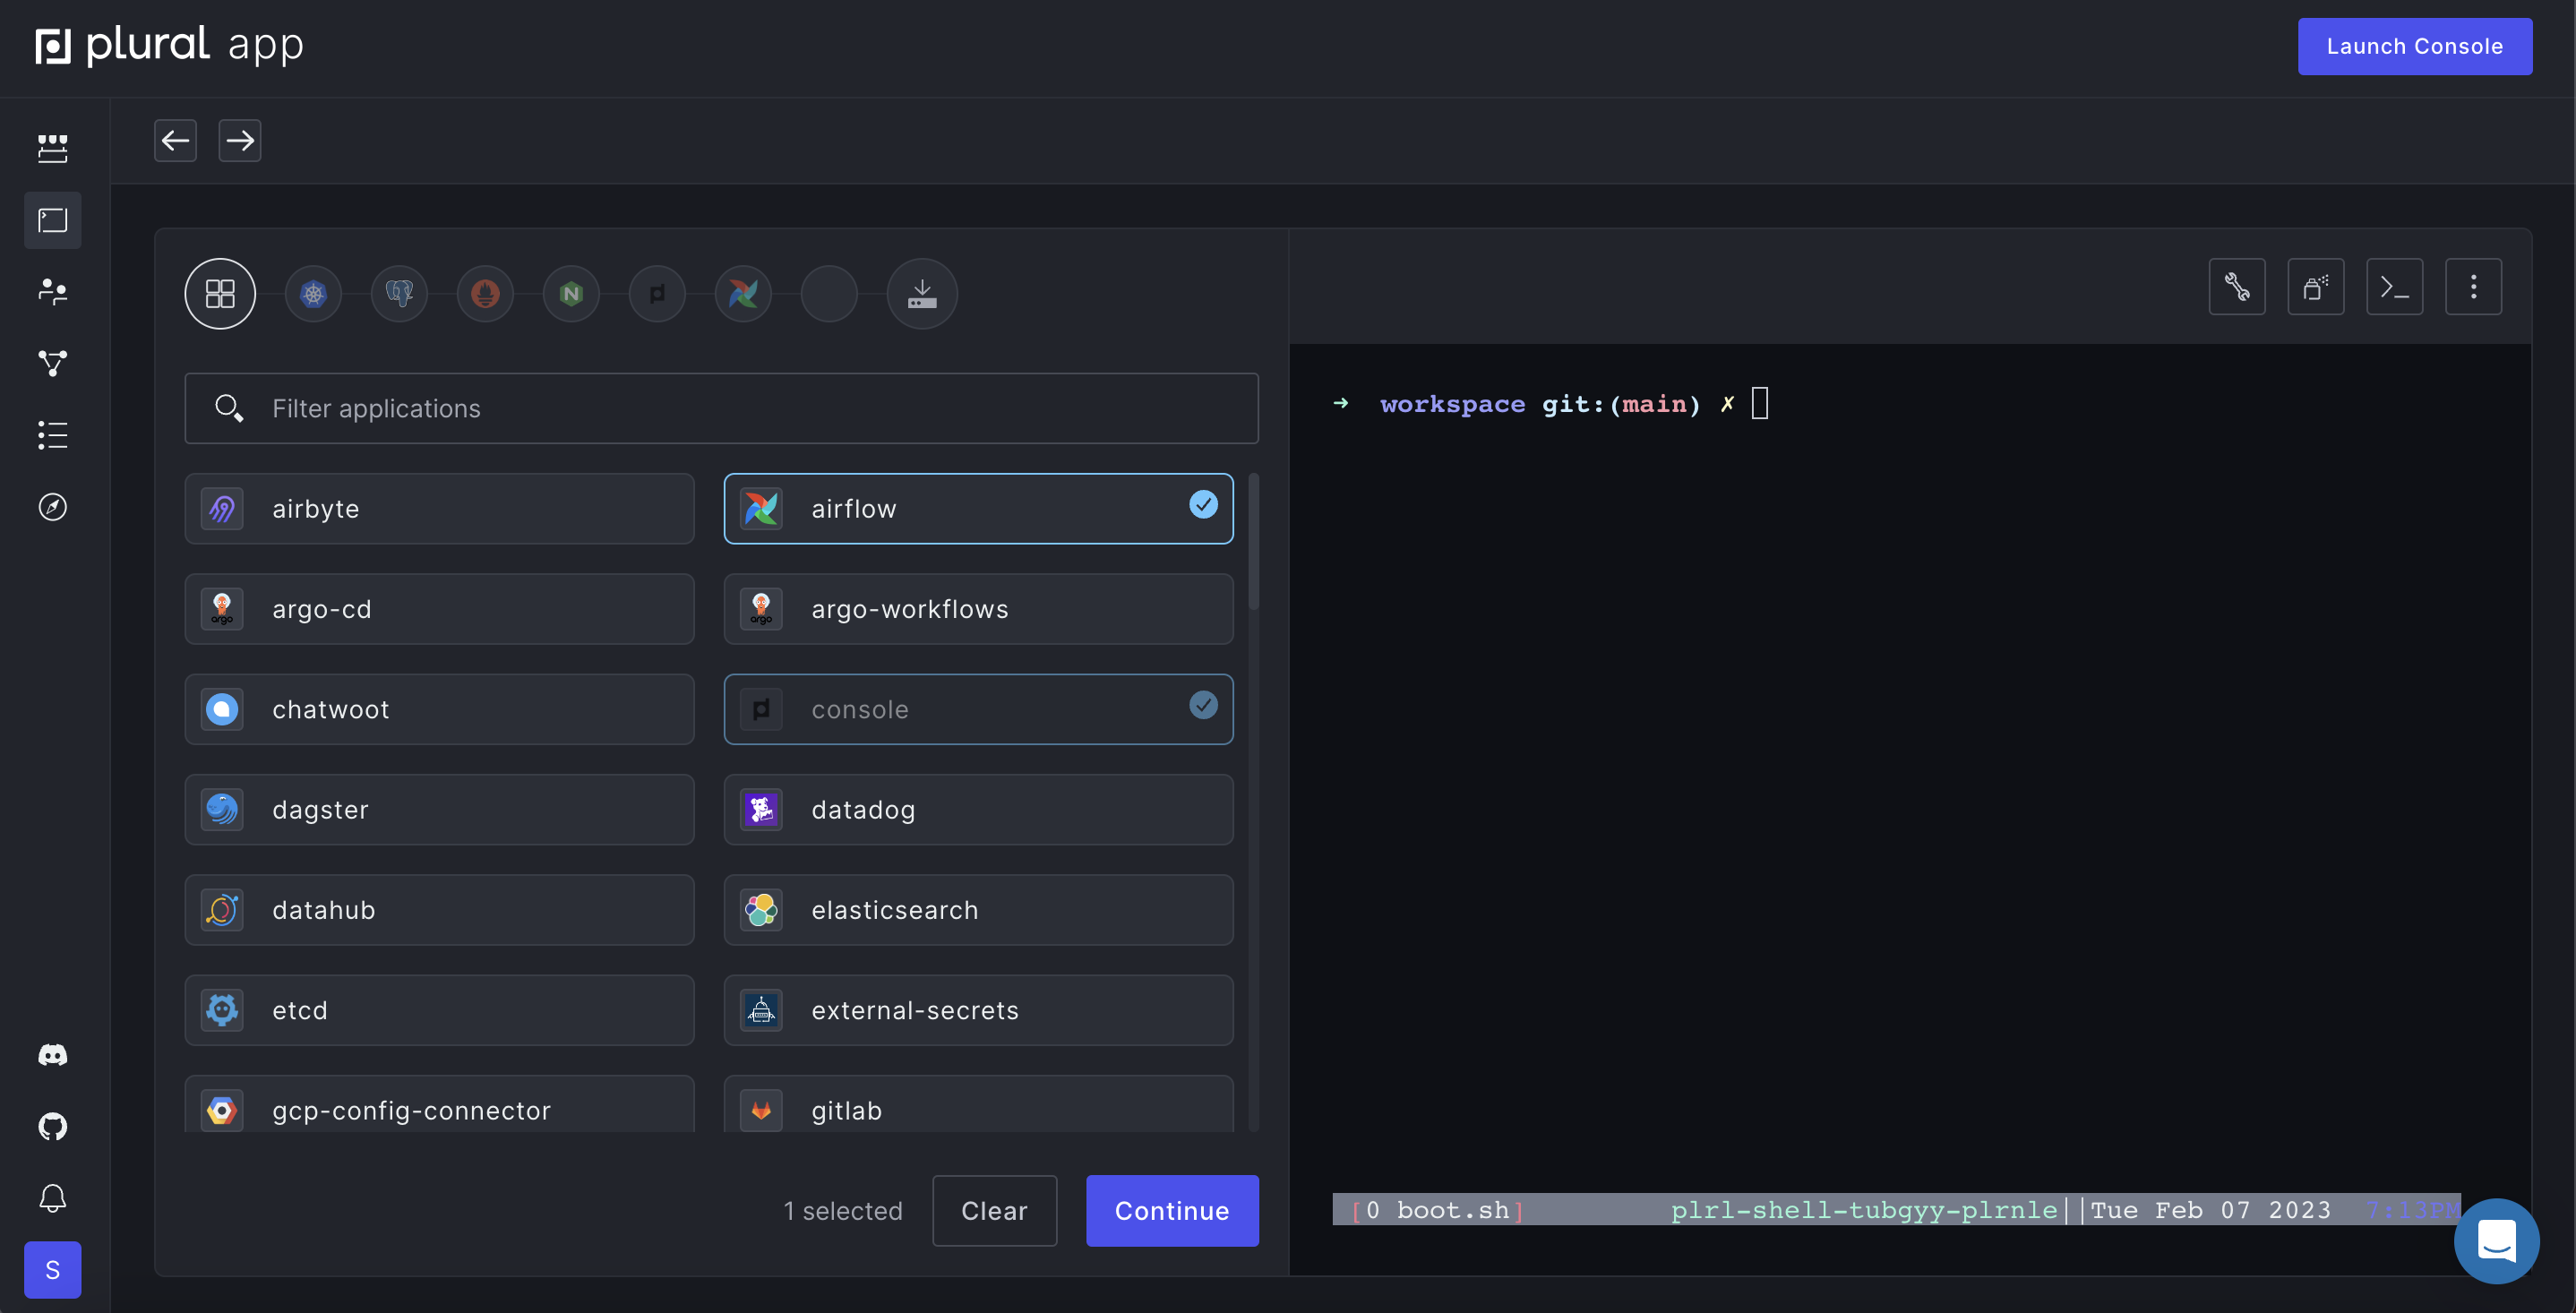The image size is (2576, 1313).
Task: Open notifications bell
Action: [x=52, y=1198]
